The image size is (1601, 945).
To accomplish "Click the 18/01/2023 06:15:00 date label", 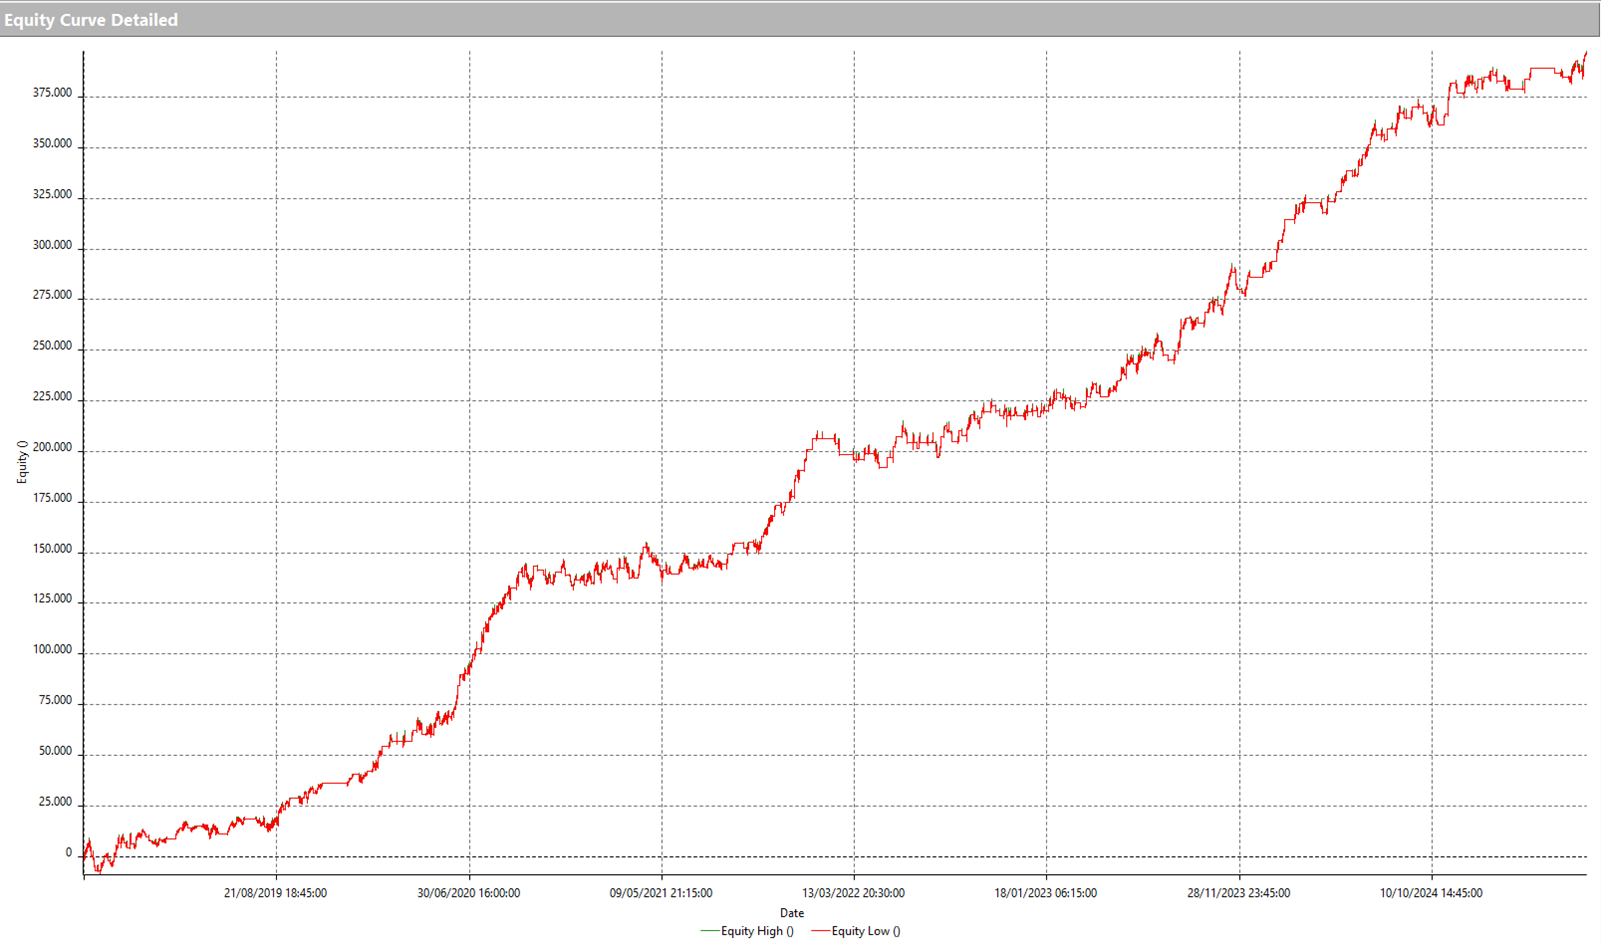I will pos(1045,893).
